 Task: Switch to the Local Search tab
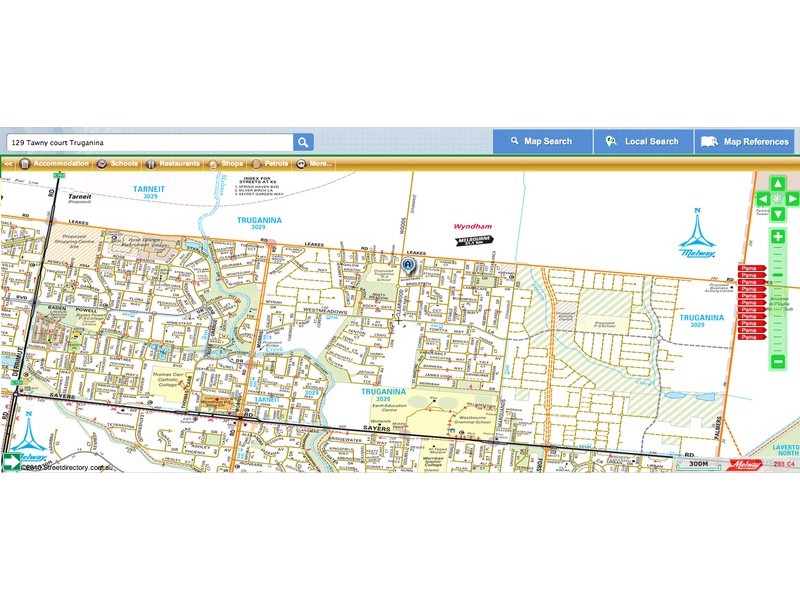pyautogui.click(x=643, y=142)
